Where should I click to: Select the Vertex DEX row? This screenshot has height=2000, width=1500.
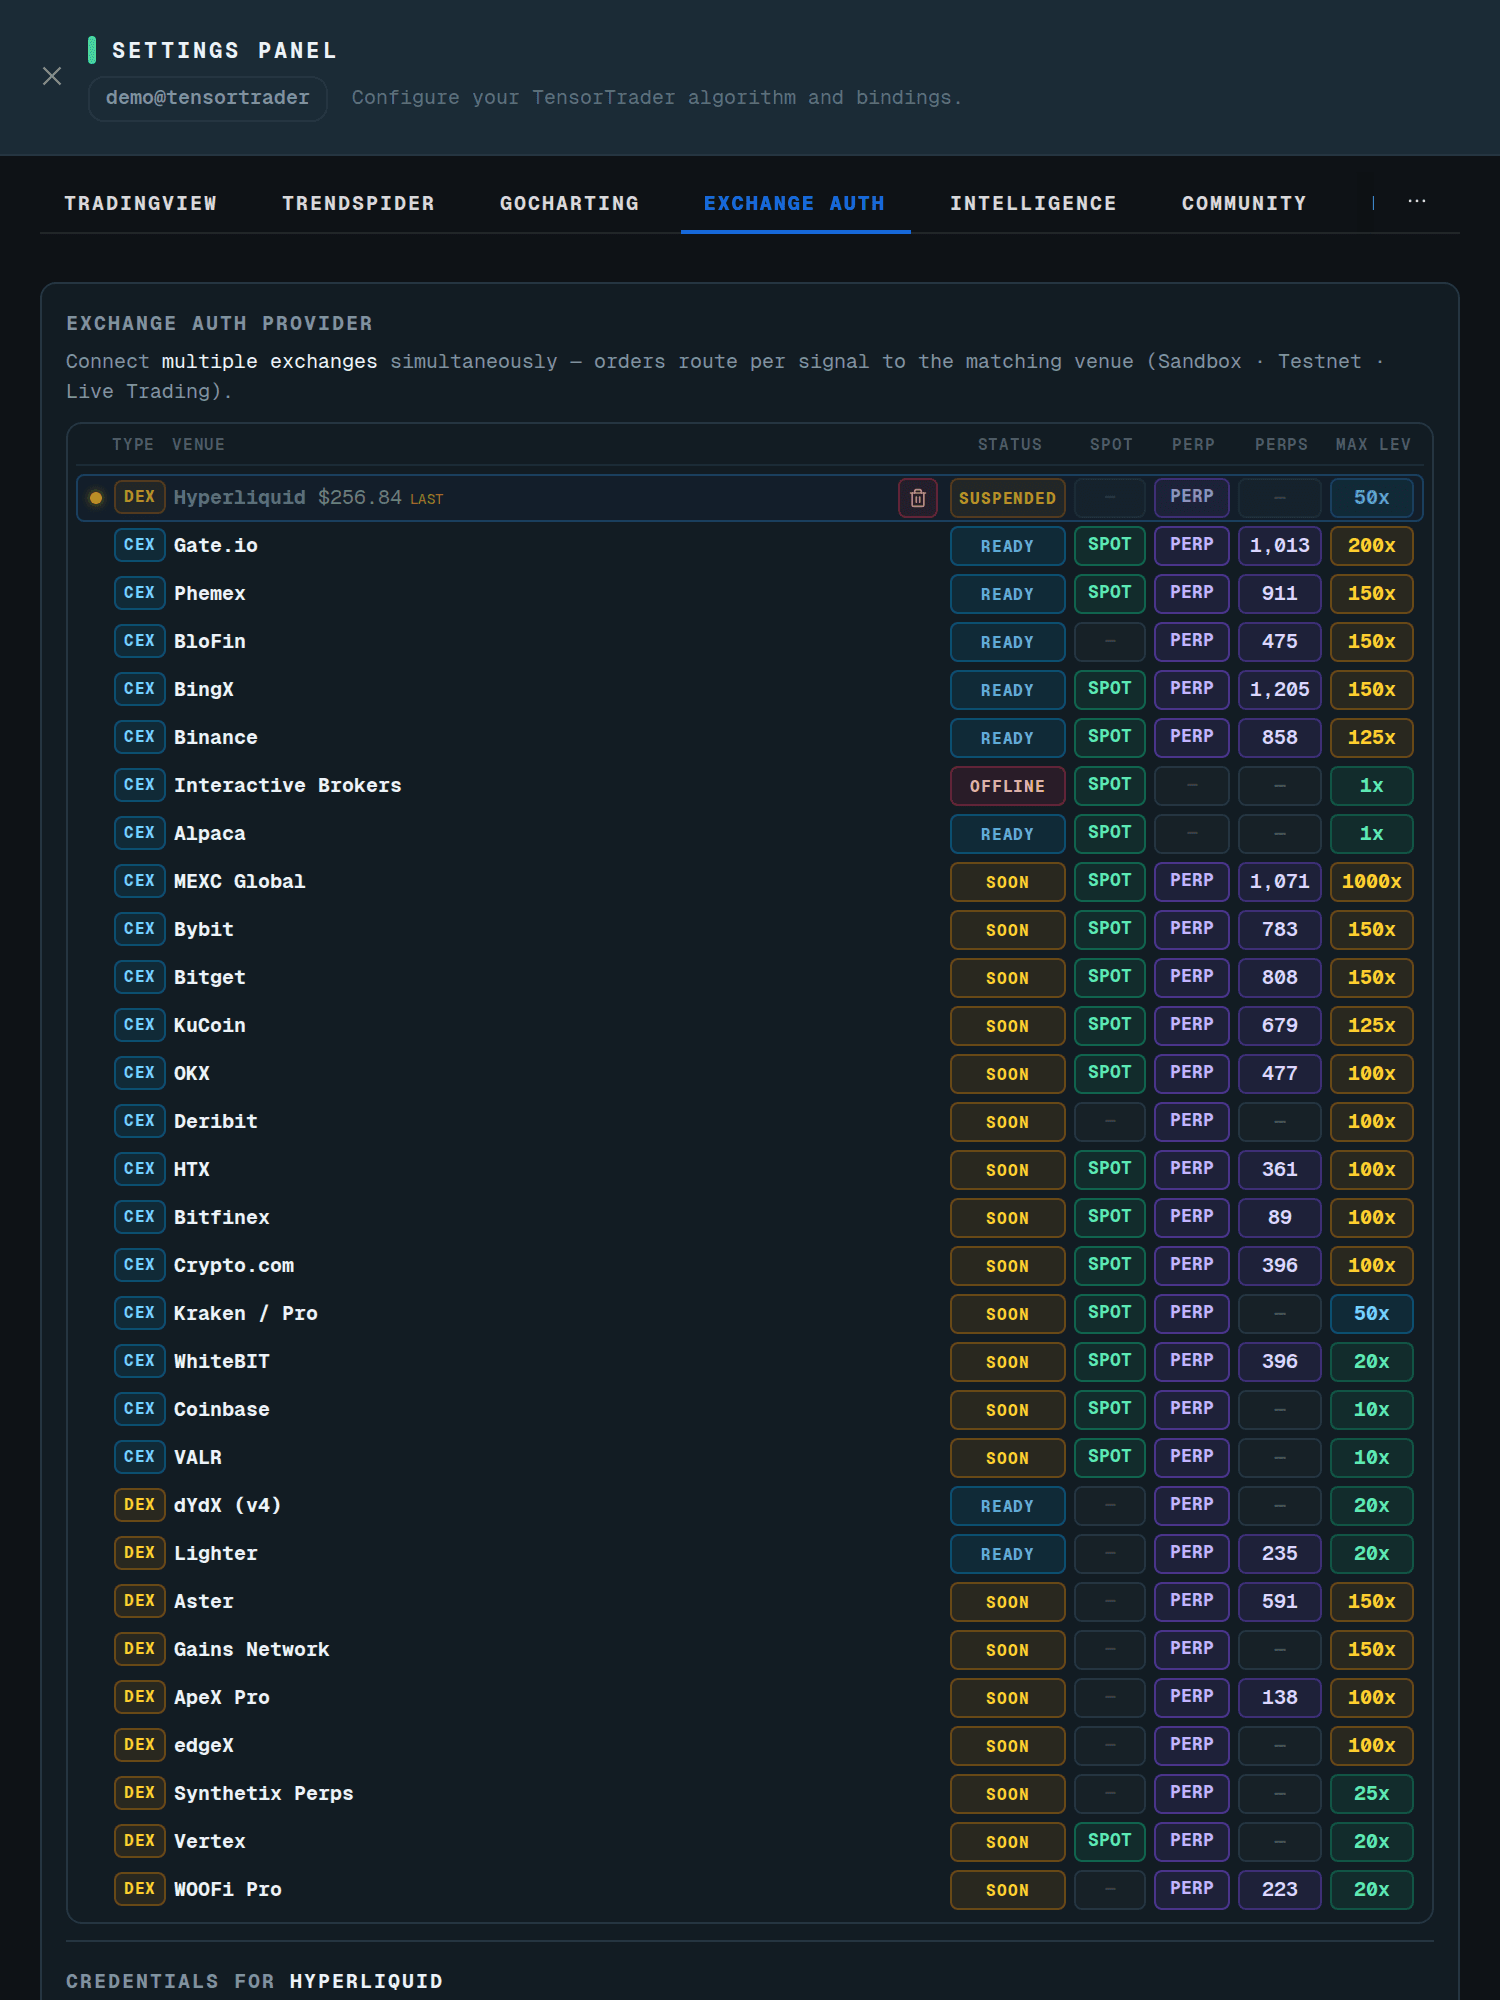tap(750, 1842)
